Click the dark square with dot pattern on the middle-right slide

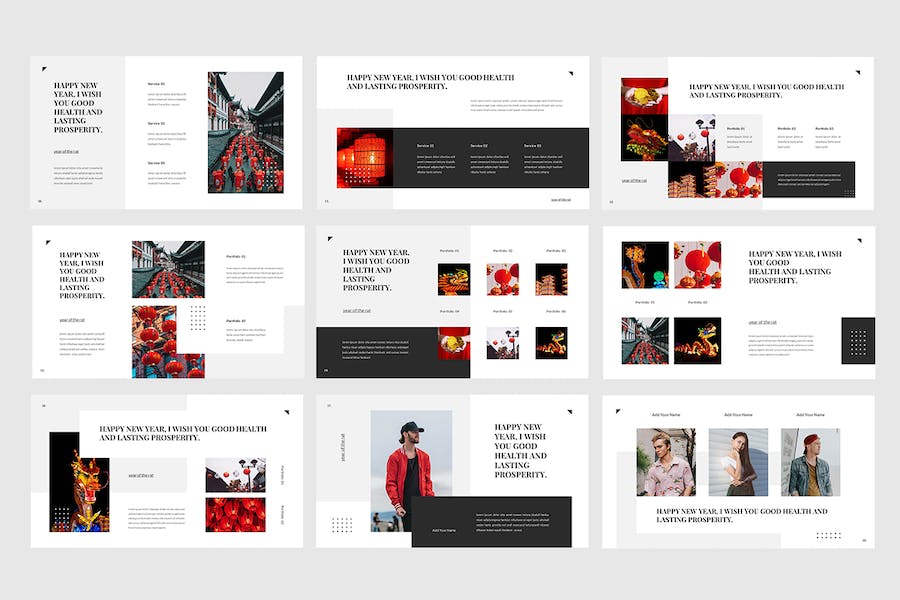click(x=858, y=340)
